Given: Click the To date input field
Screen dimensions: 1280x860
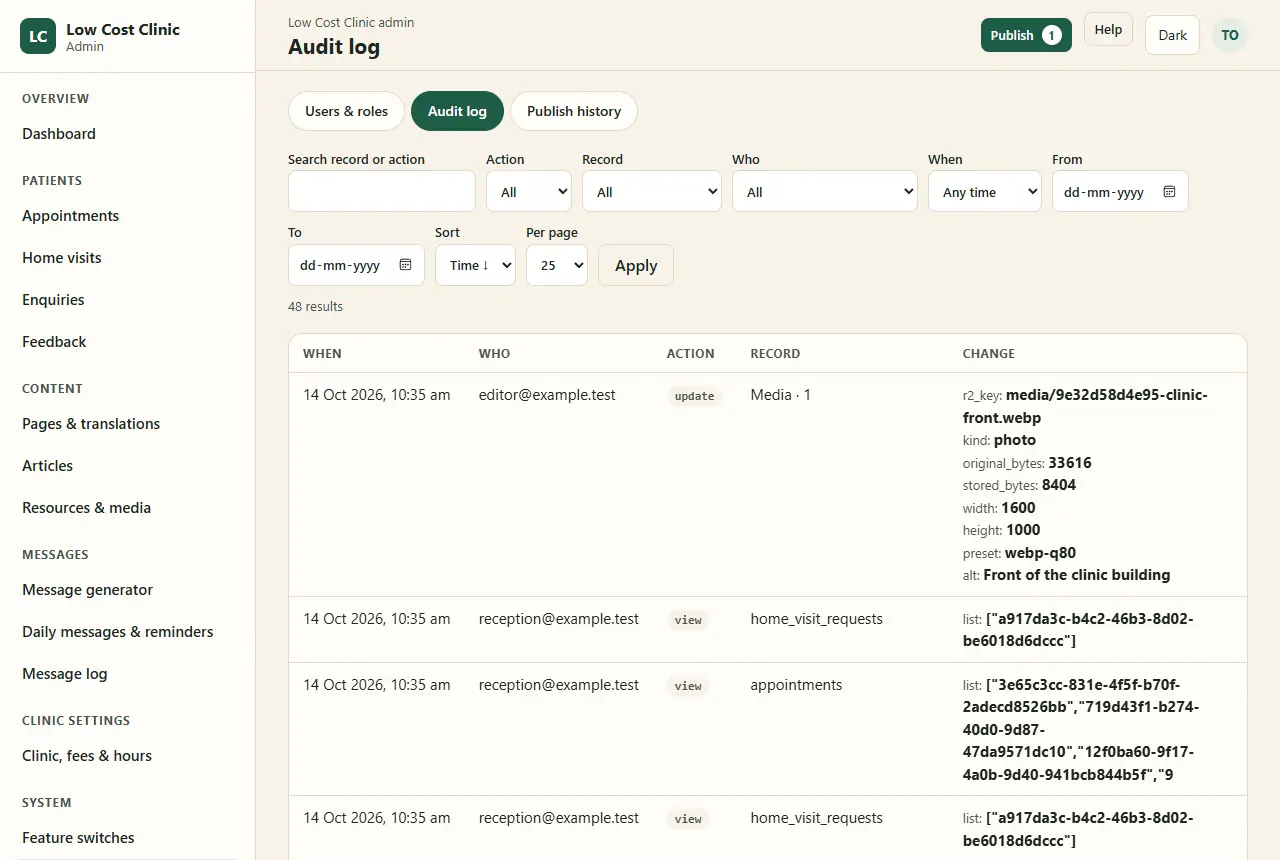Looking at the screenshot, I should click(x=356, y=265).
